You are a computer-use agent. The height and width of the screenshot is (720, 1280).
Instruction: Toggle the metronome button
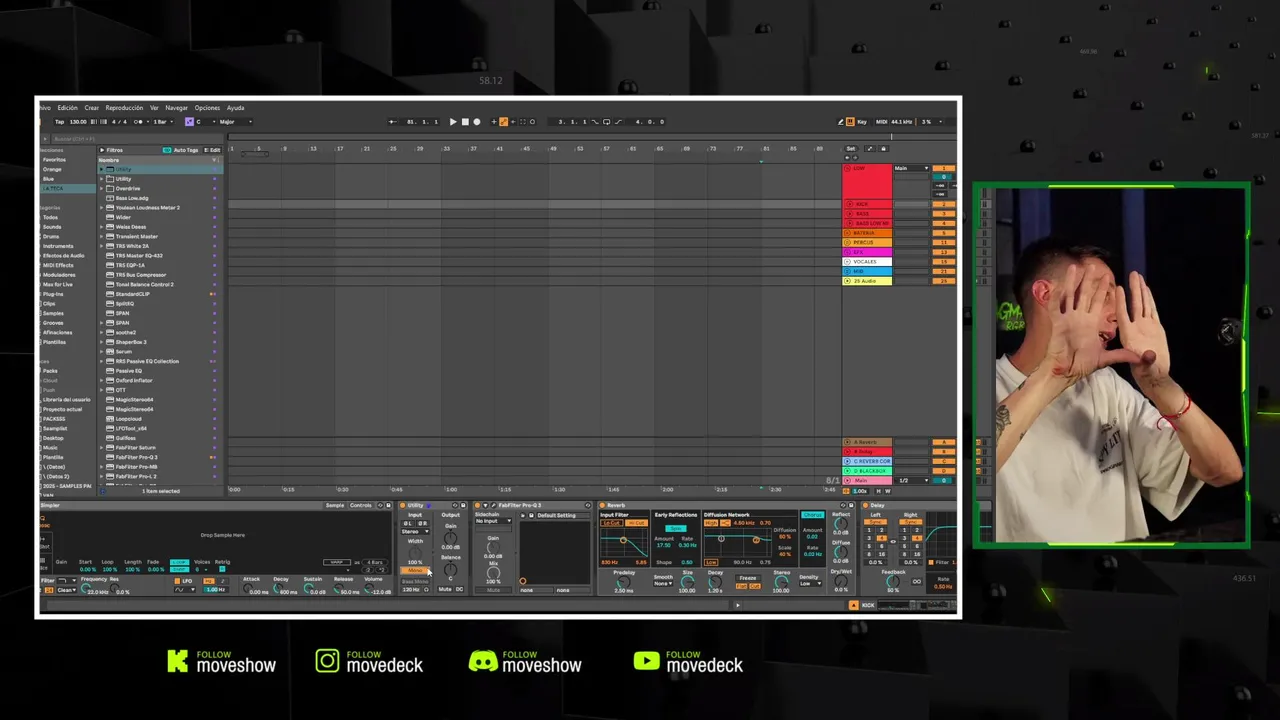point(138,122)
